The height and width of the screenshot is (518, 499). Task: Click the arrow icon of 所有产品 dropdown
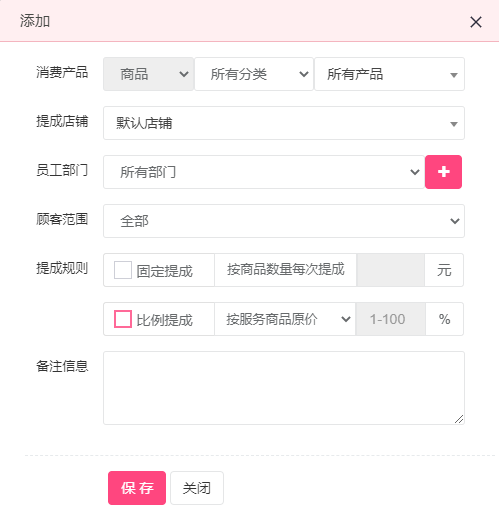click(x=453, y=75)
